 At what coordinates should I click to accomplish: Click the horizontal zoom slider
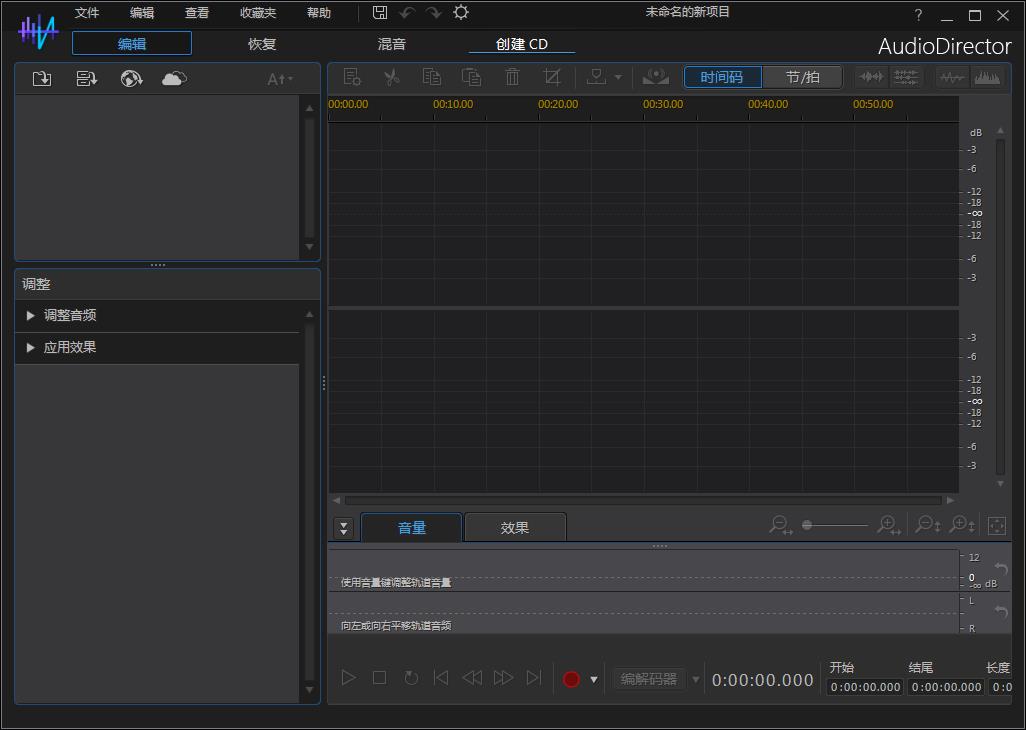[834, 525]
